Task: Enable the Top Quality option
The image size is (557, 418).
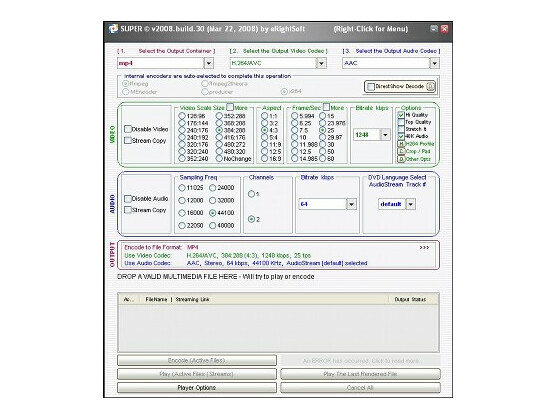Action: [401, 122]
